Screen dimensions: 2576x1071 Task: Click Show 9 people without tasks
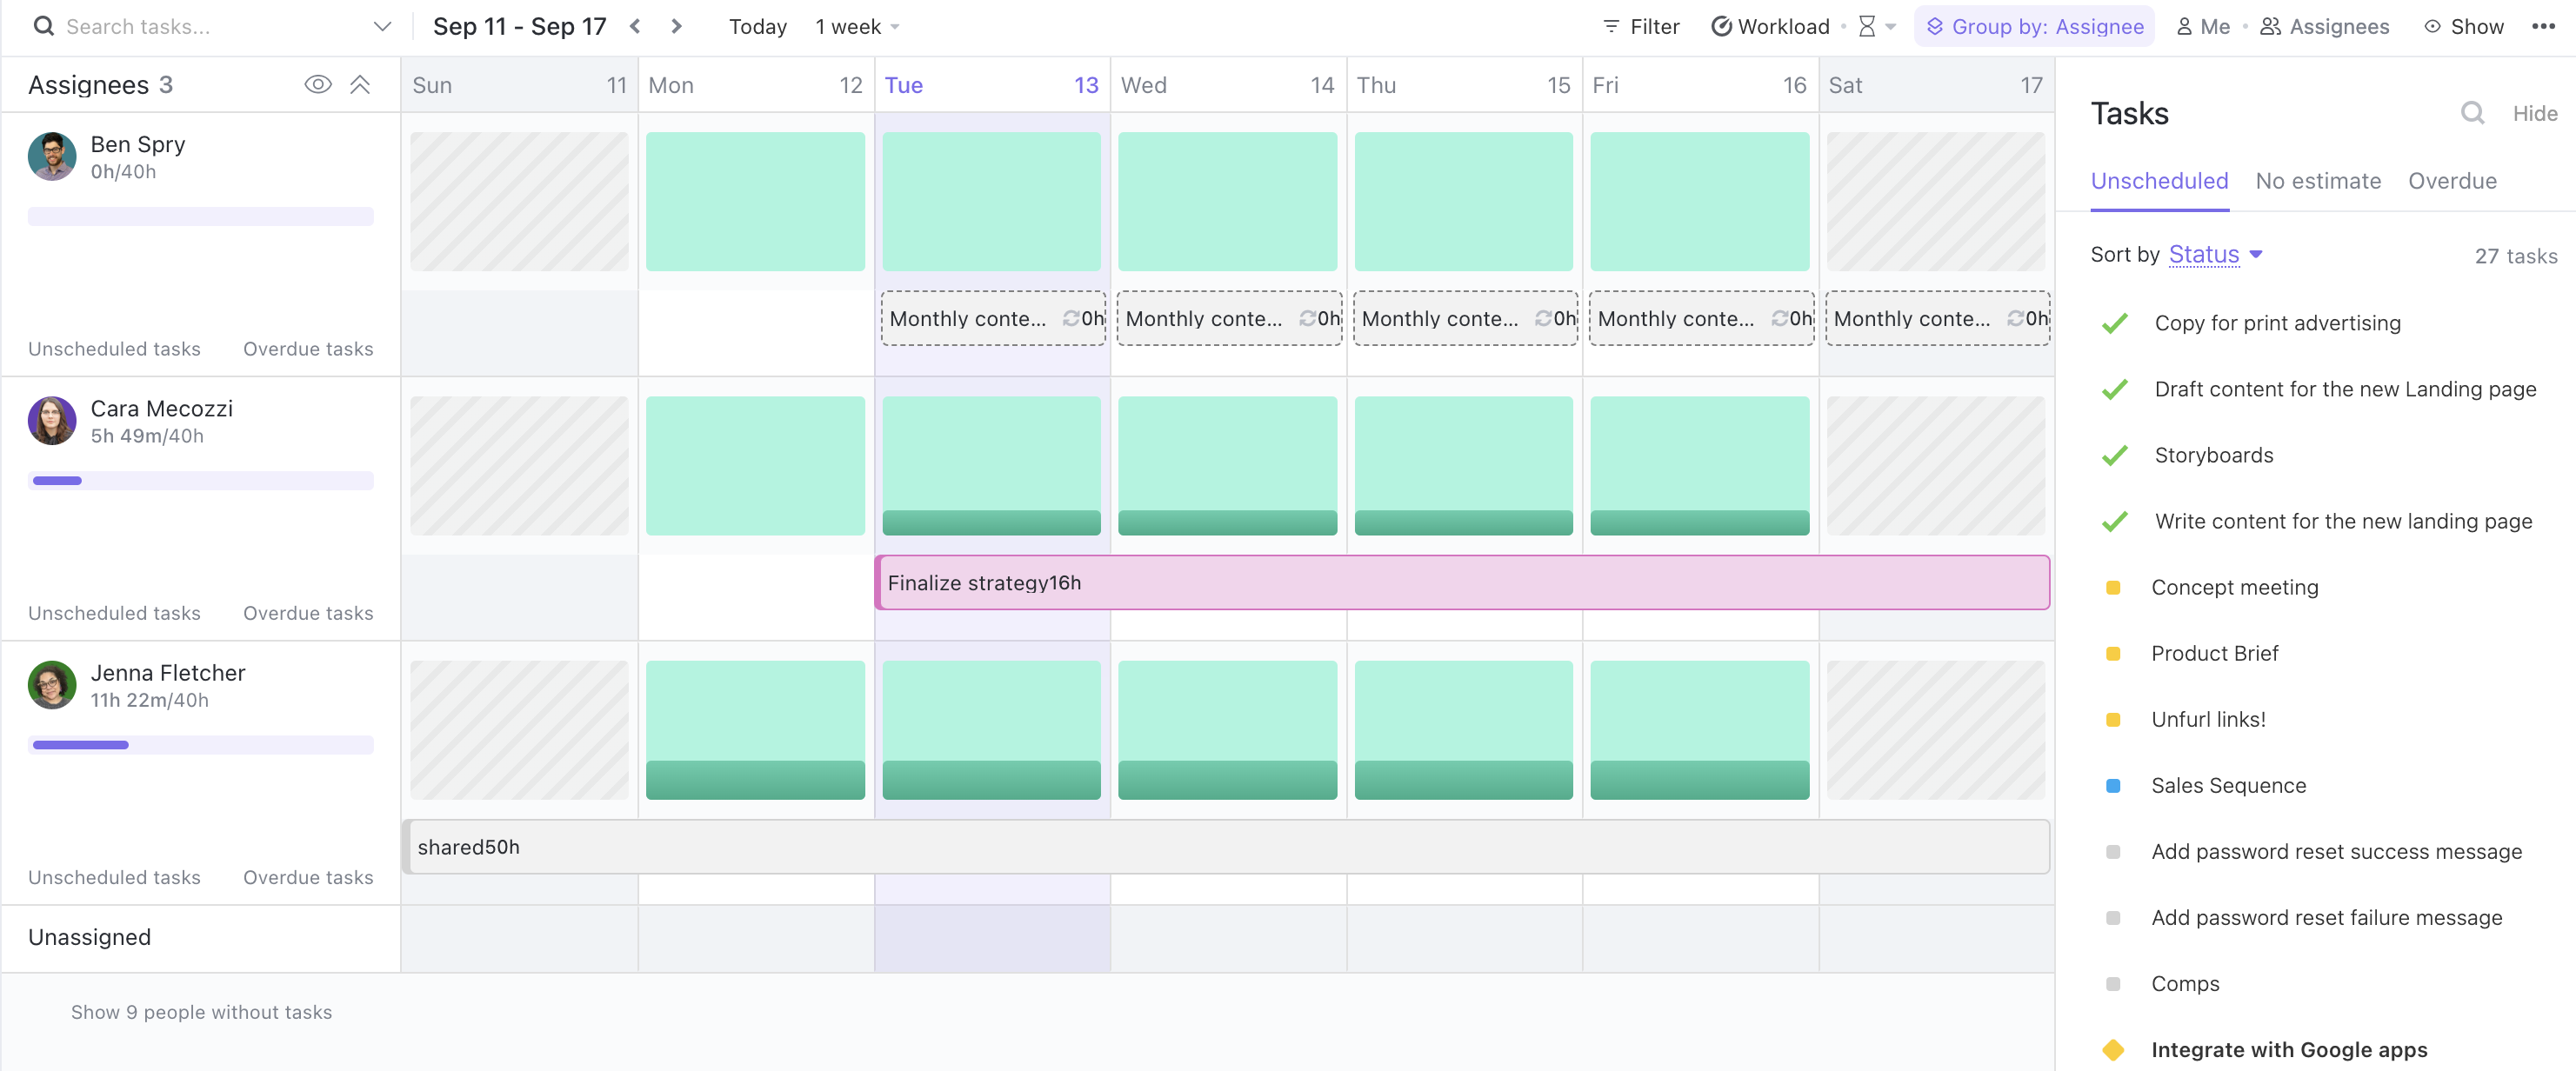200,1011
